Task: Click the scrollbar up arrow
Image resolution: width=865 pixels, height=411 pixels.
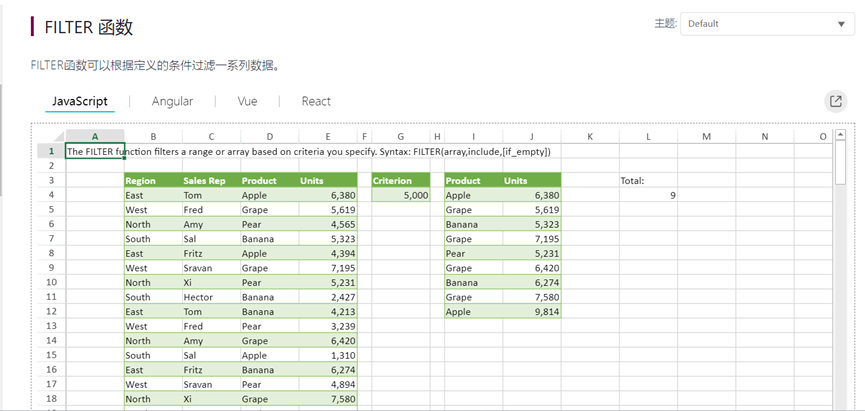Action: click(840, 134)
